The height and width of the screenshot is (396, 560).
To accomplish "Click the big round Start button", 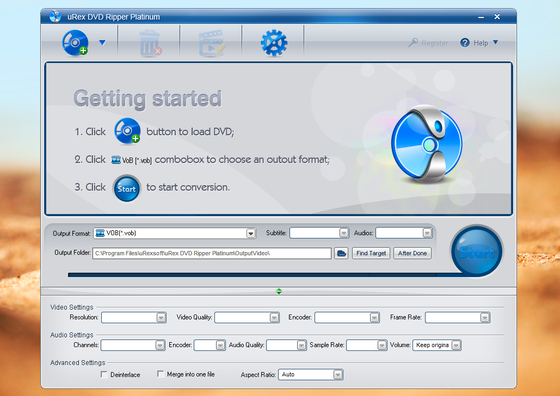I will 476,251.
